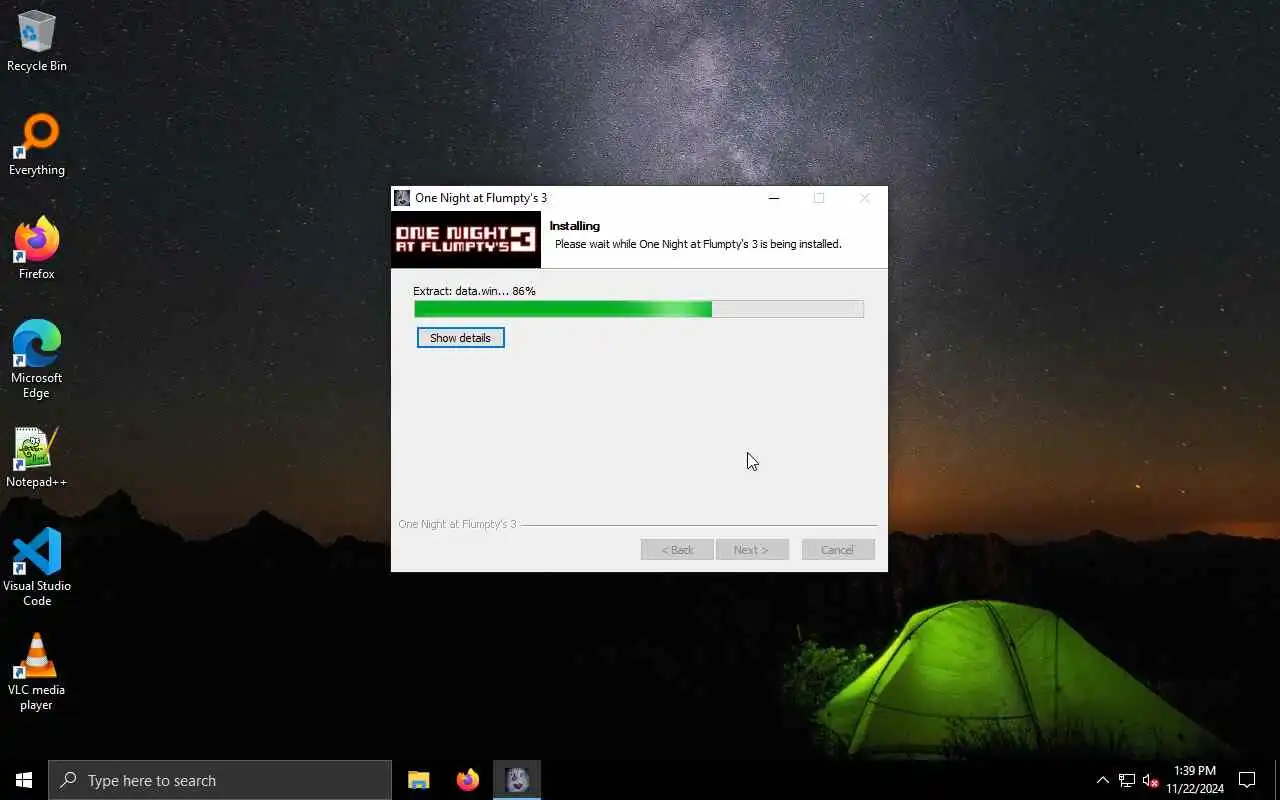
Task: Open the Everything search shortcut
Action: coord(37,145)
